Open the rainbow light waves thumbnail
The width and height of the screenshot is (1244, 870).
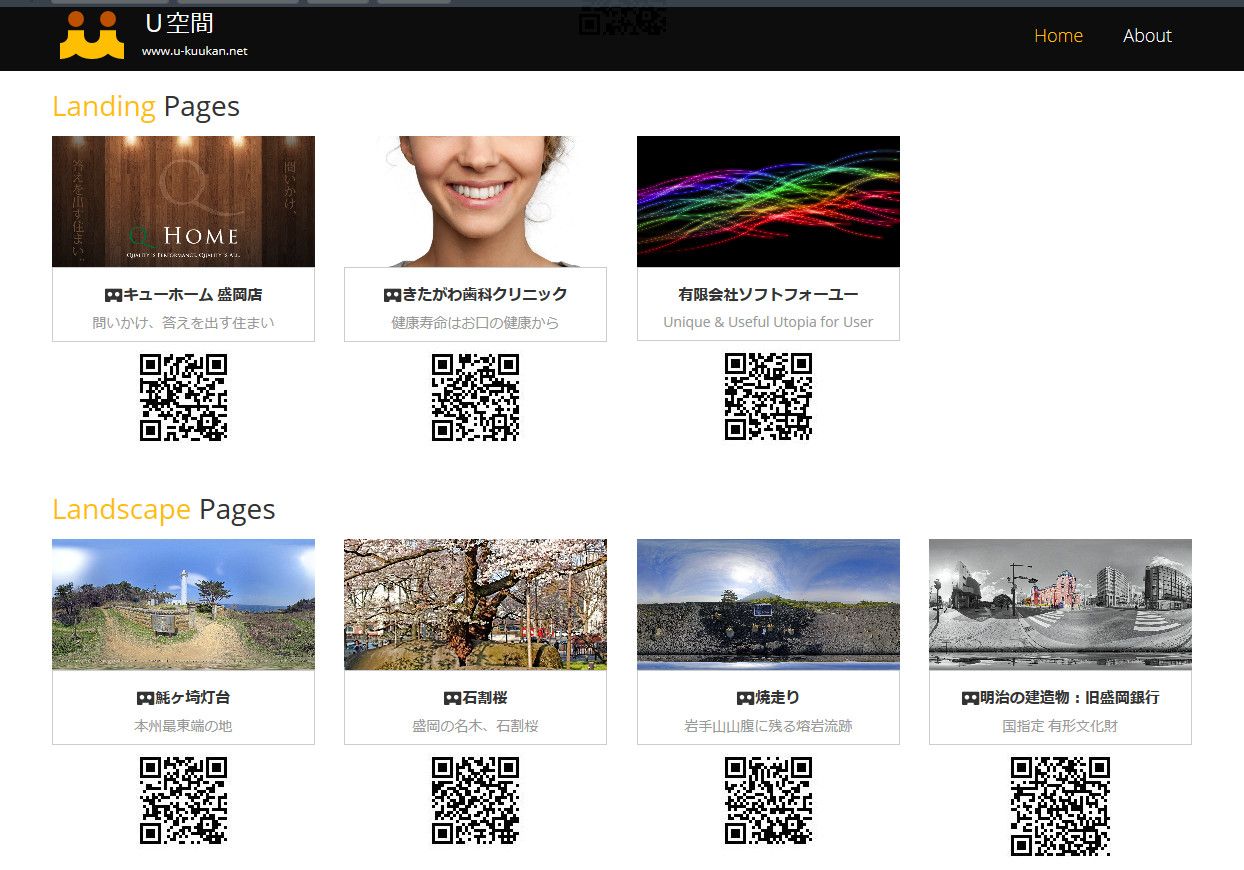(x=768, y=201)
